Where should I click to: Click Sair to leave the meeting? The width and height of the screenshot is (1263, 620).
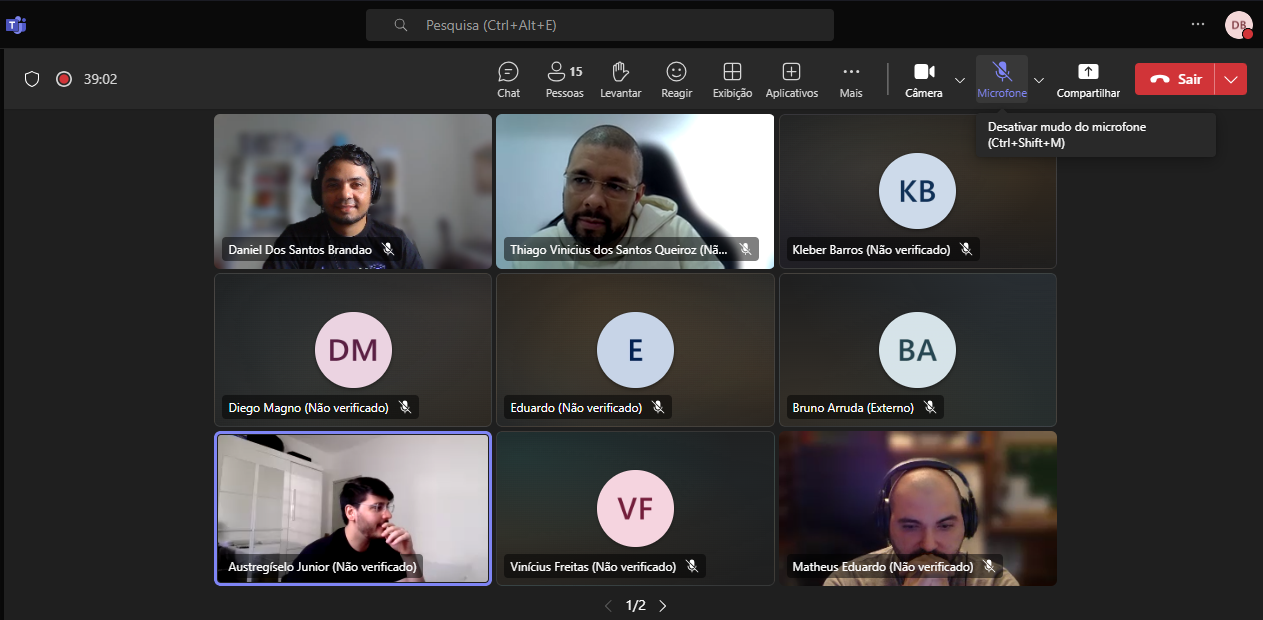click(1175, 79)
